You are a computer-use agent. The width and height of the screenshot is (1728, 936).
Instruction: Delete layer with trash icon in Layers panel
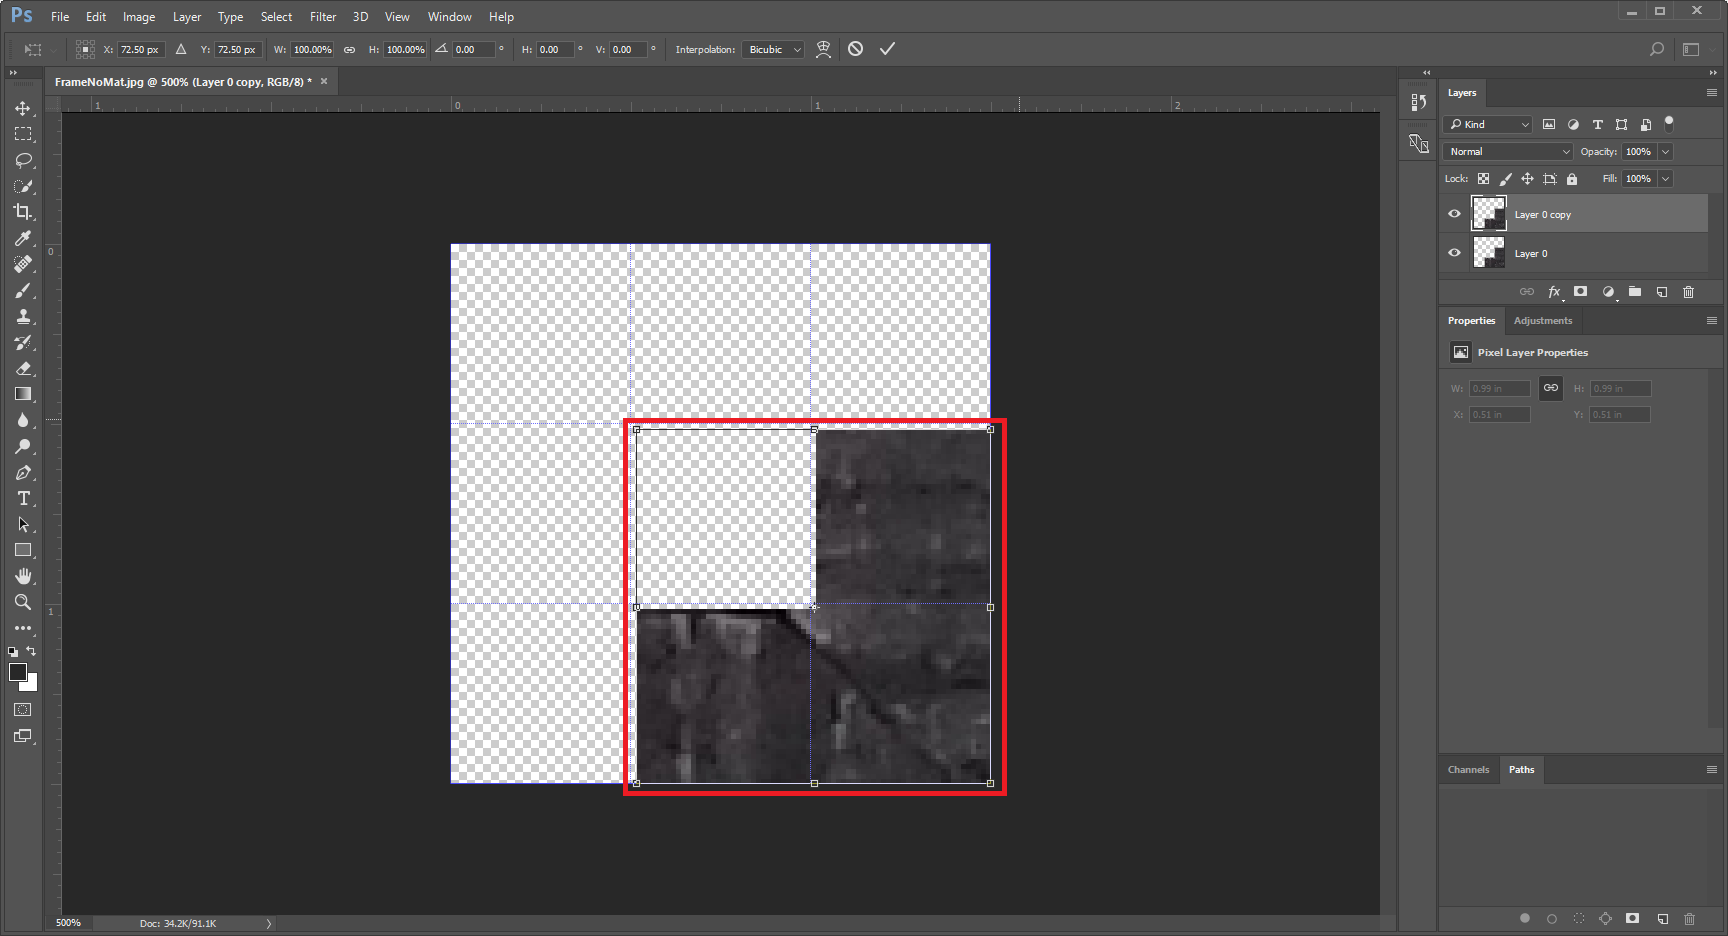1689,292
